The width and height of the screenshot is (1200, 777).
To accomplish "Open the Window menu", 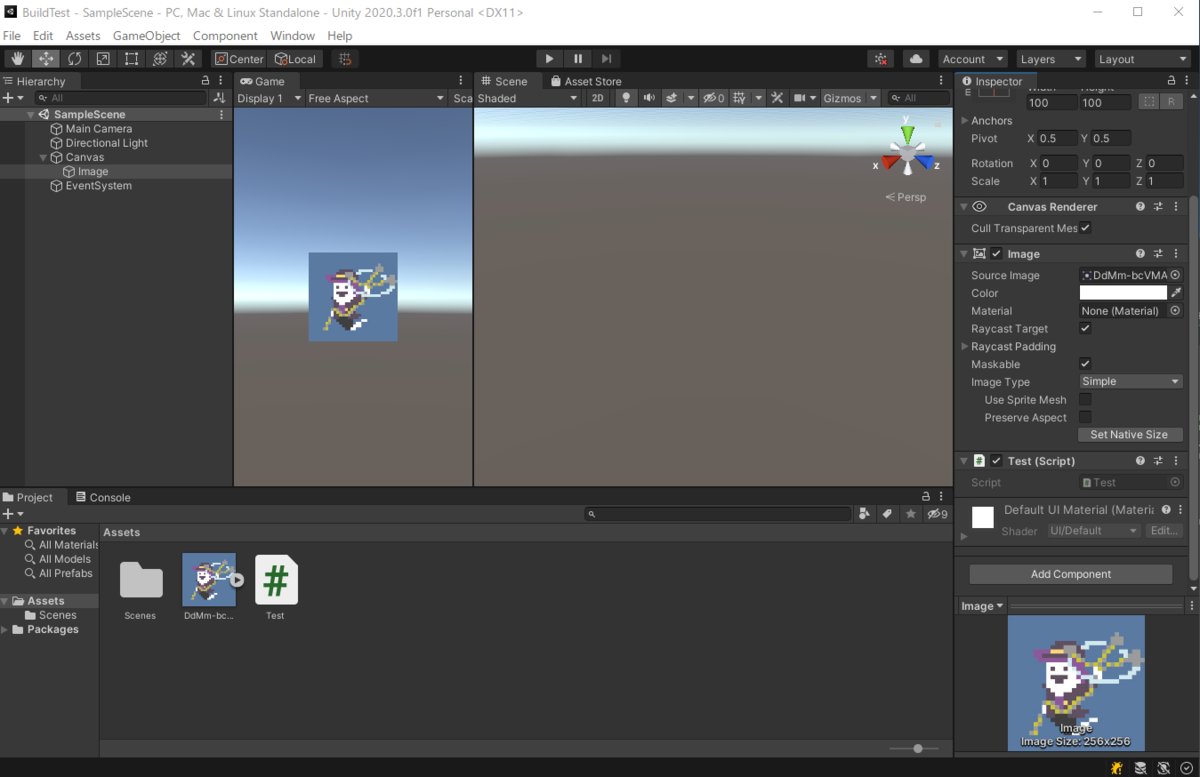I will coord(293,35).
